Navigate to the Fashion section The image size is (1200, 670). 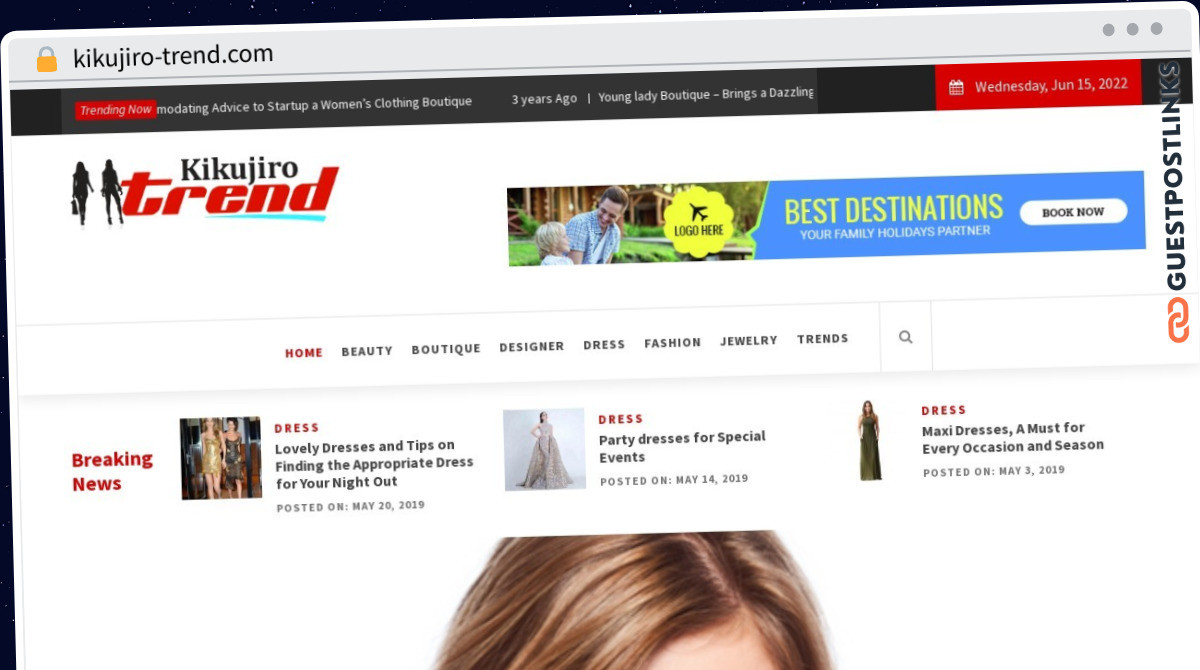pos(672,342)
